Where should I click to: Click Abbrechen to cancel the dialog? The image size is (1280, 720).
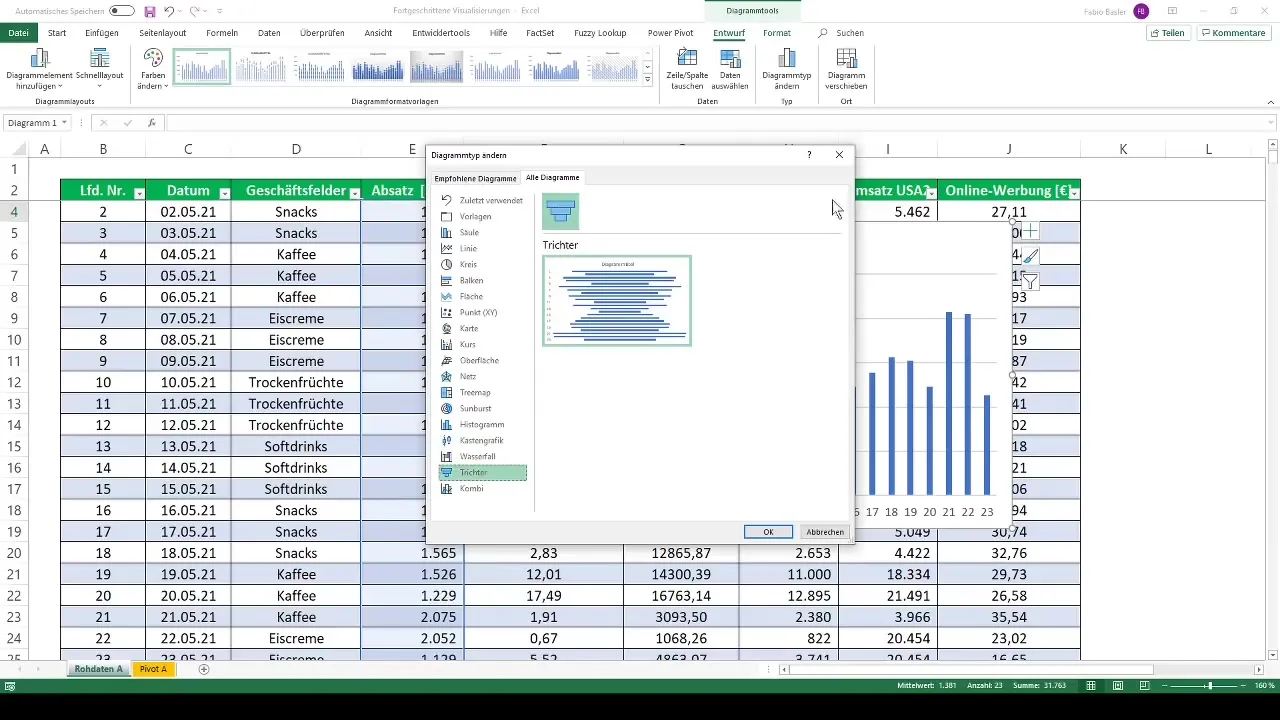point(825,532)
